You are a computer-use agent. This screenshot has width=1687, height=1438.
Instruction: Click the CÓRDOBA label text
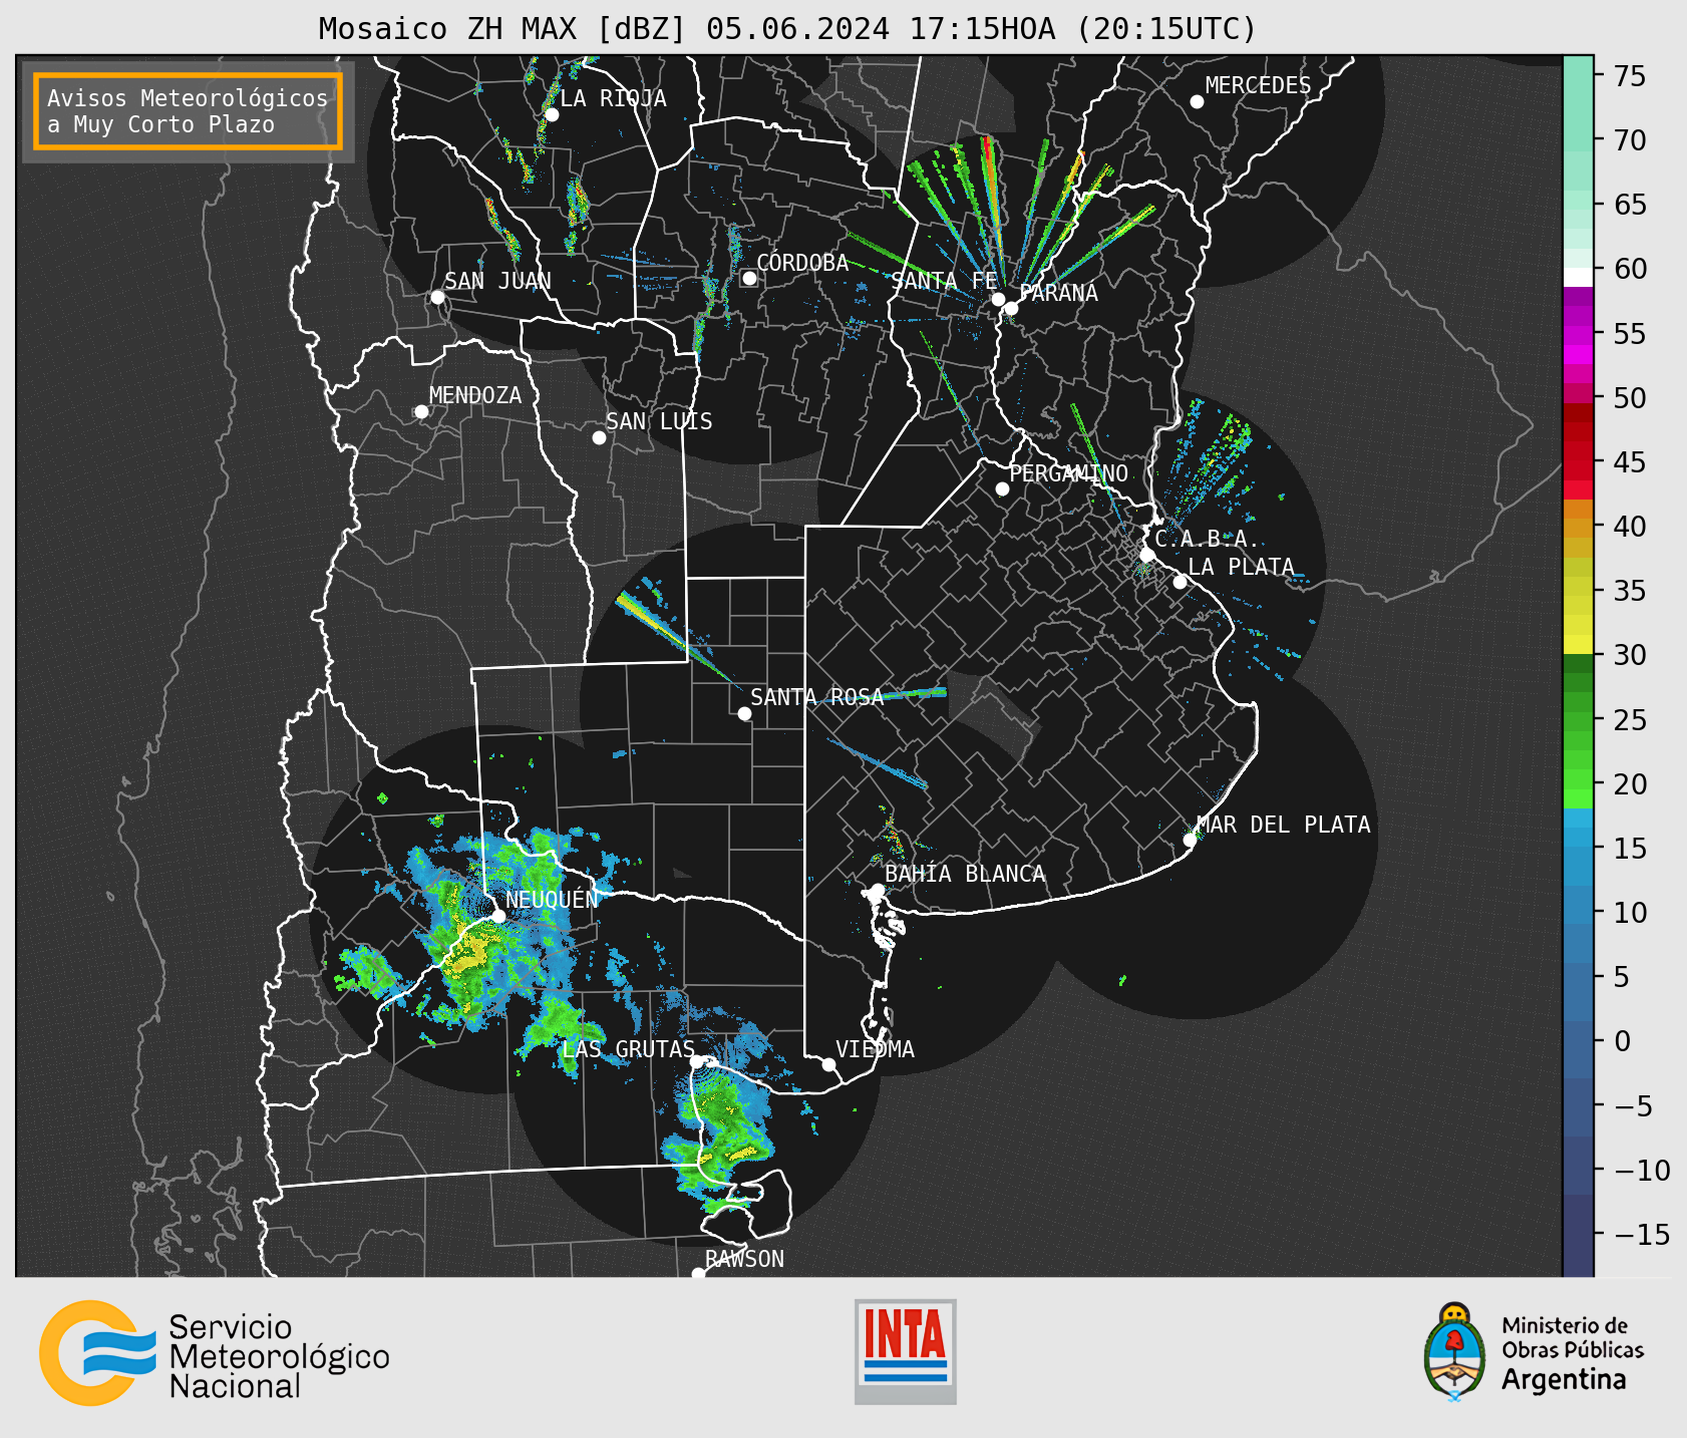pos(802,263)
